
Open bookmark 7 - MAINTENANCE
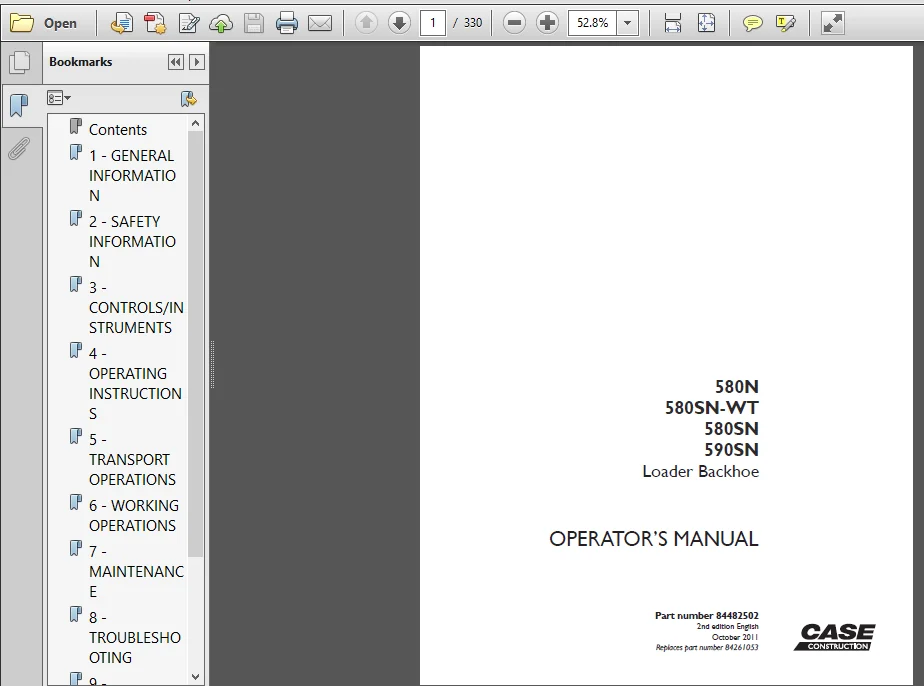pyautogui.click(x=136, y=572)
